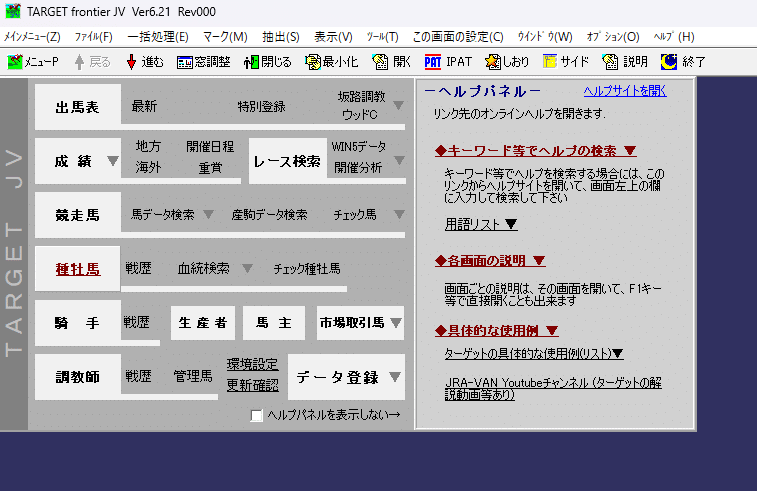Click the 競走馬 button

click(78, 215)
